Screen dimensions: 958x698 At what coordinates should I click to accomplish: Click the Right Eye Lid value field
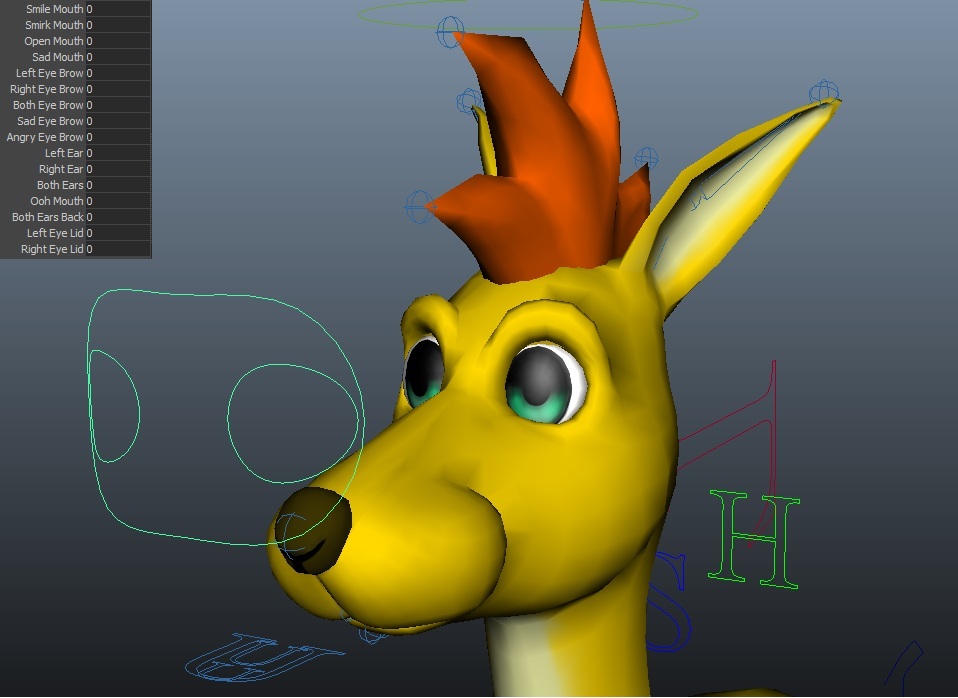[118, 249]
